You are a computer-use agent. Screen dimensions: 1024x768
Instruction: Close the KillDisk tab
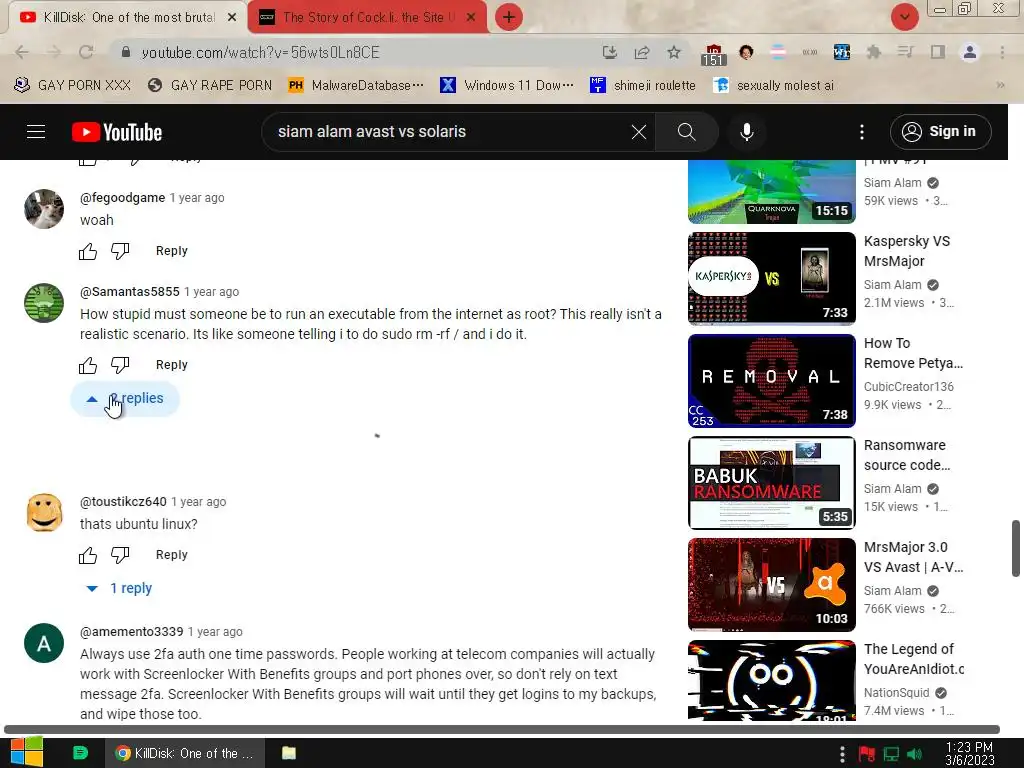232,18
